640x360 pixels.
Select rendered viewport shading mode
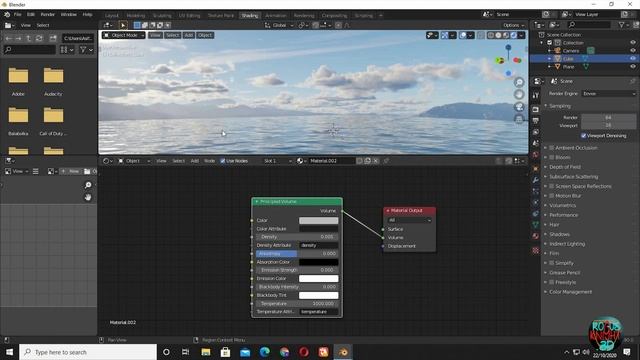514,36
